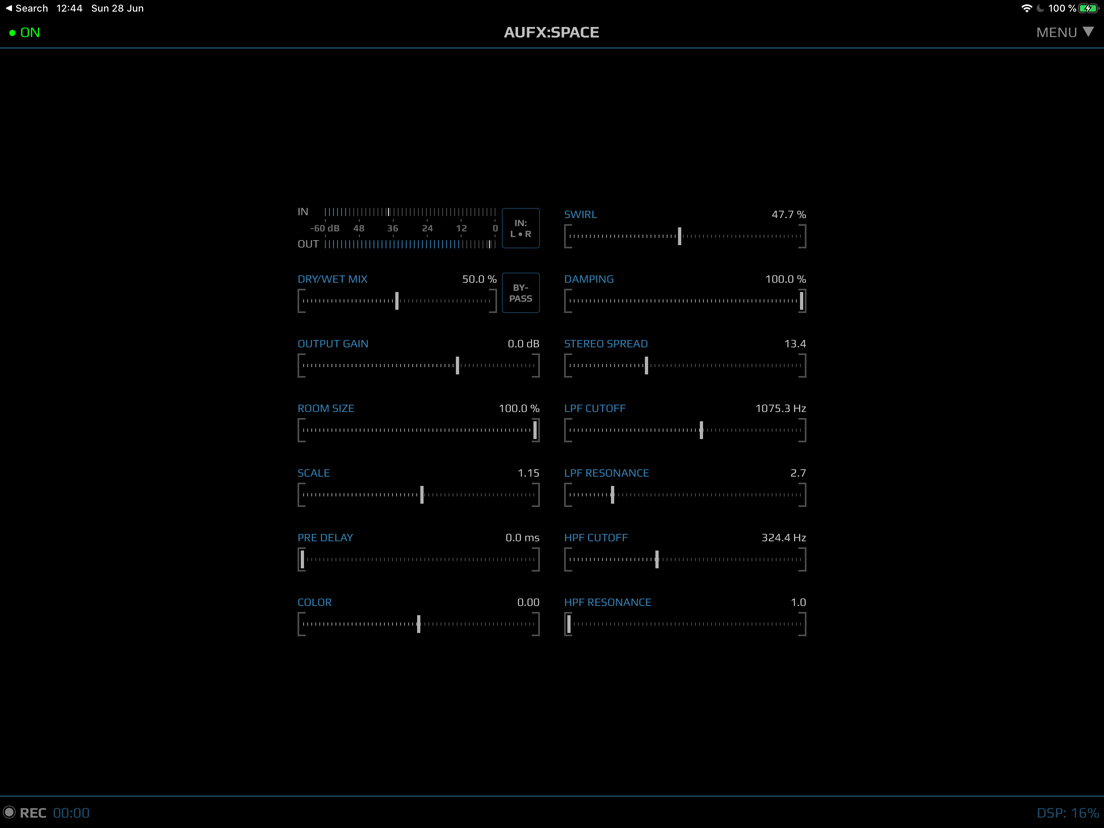Click the AUFX:SPACE title
The image size is (1104, 828).
pos(551,32)
